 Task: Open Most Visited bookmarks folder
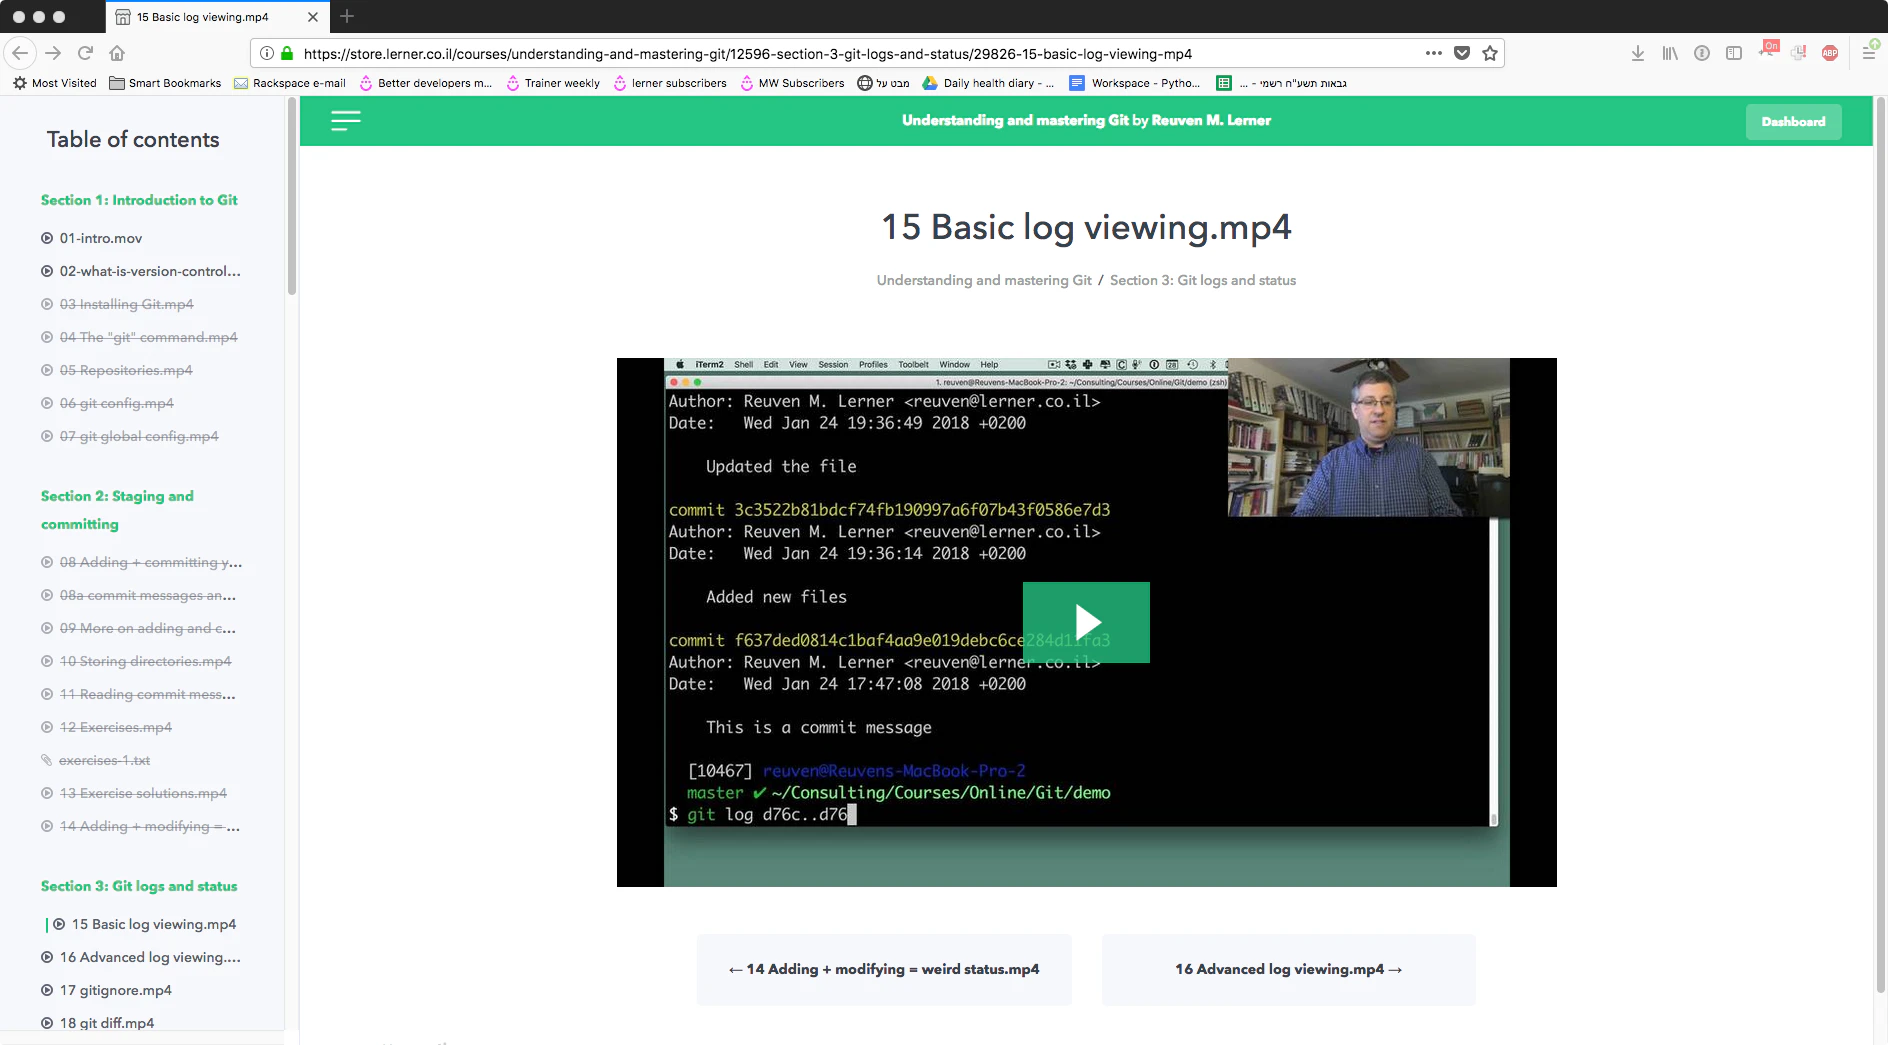55,83
